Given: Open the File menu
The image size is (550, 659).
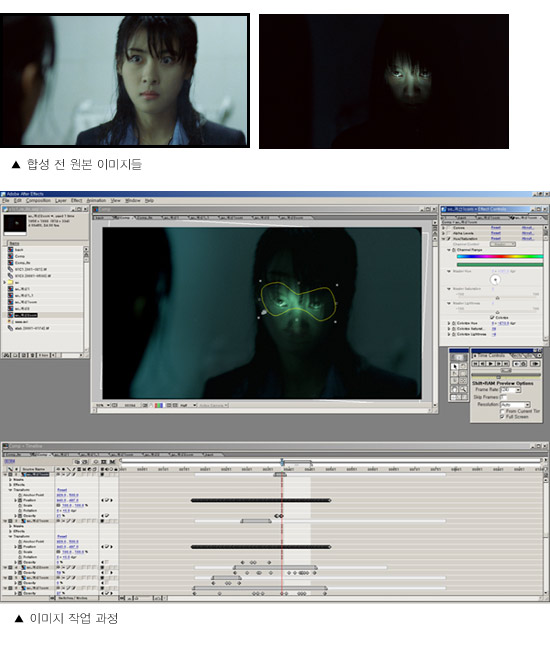Looking at the screenshot, I should [5, 200].
